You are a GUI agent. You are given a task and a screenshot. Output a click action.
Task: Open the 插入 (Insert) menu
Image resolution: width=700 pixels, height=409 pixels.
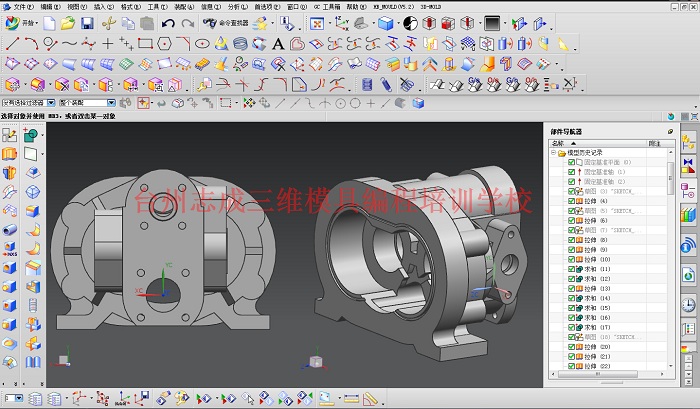[x=104, y=7]
